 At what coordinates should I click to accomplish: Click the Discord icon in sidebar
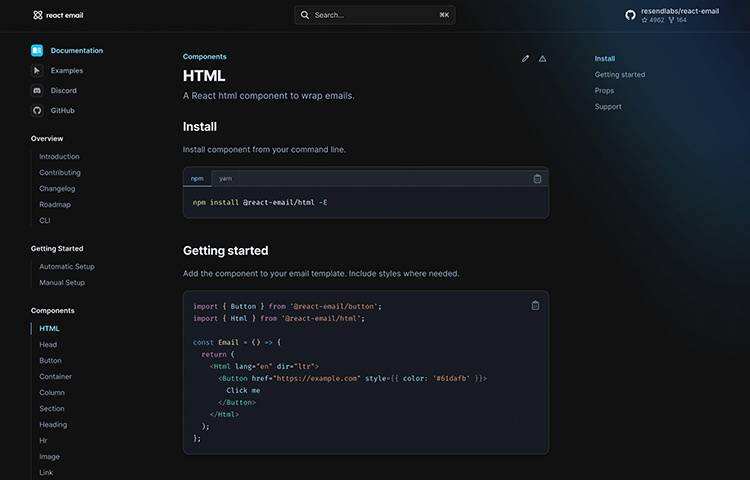coord(37,90)
